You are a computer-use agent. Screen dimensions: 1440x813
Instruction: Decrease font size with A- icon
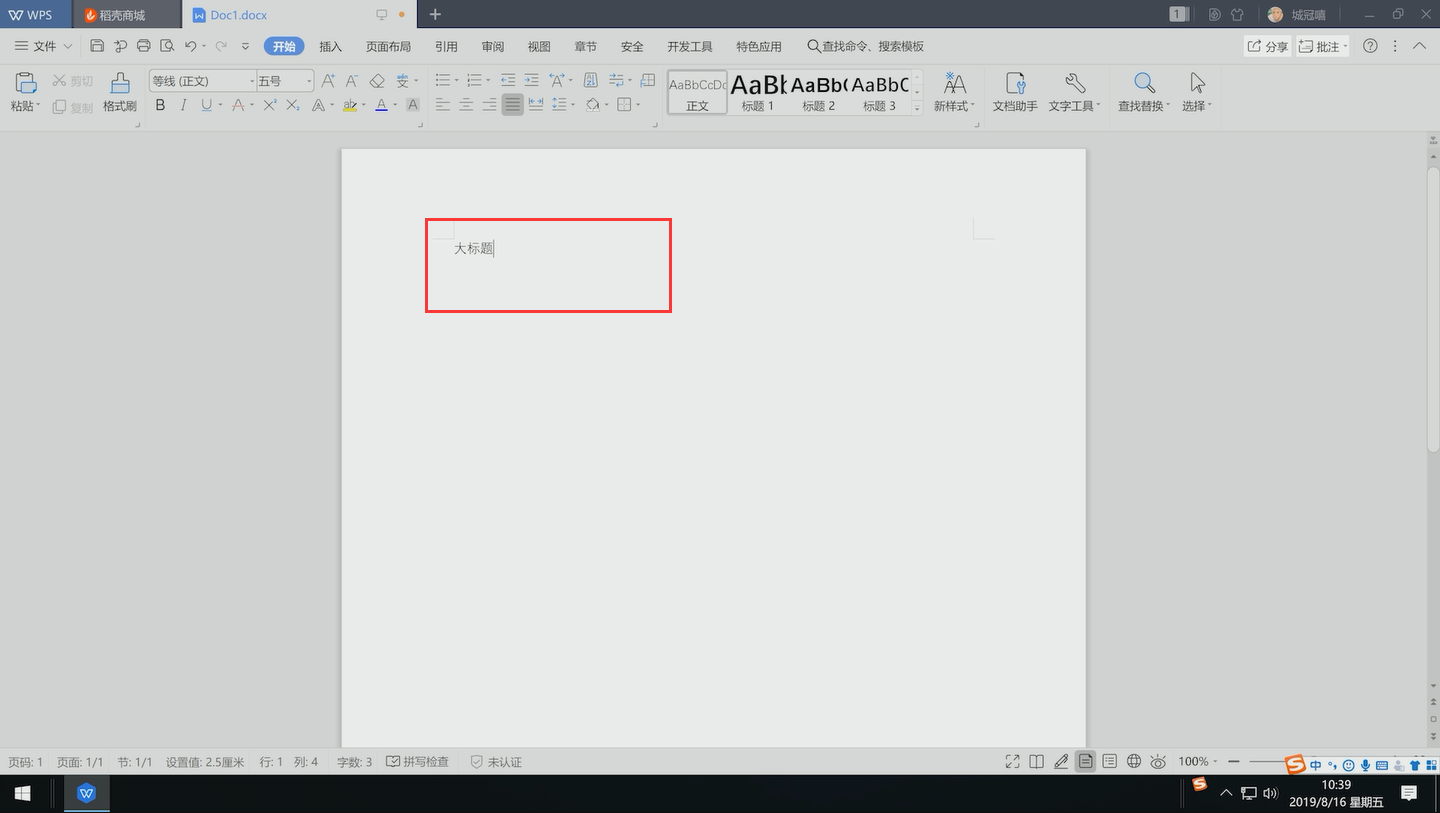coord(352,81)
